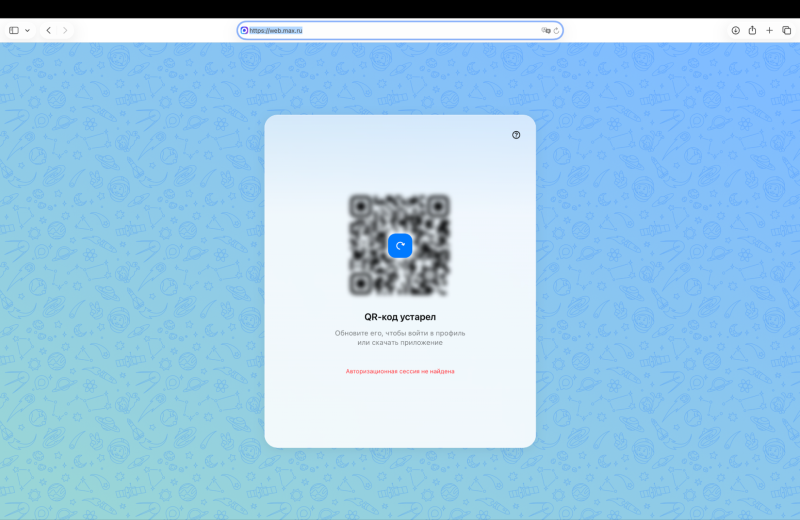The height and width of the screenshot is (520, 800).
Task: Open a new tab with plus
Action: click(769, 31)
